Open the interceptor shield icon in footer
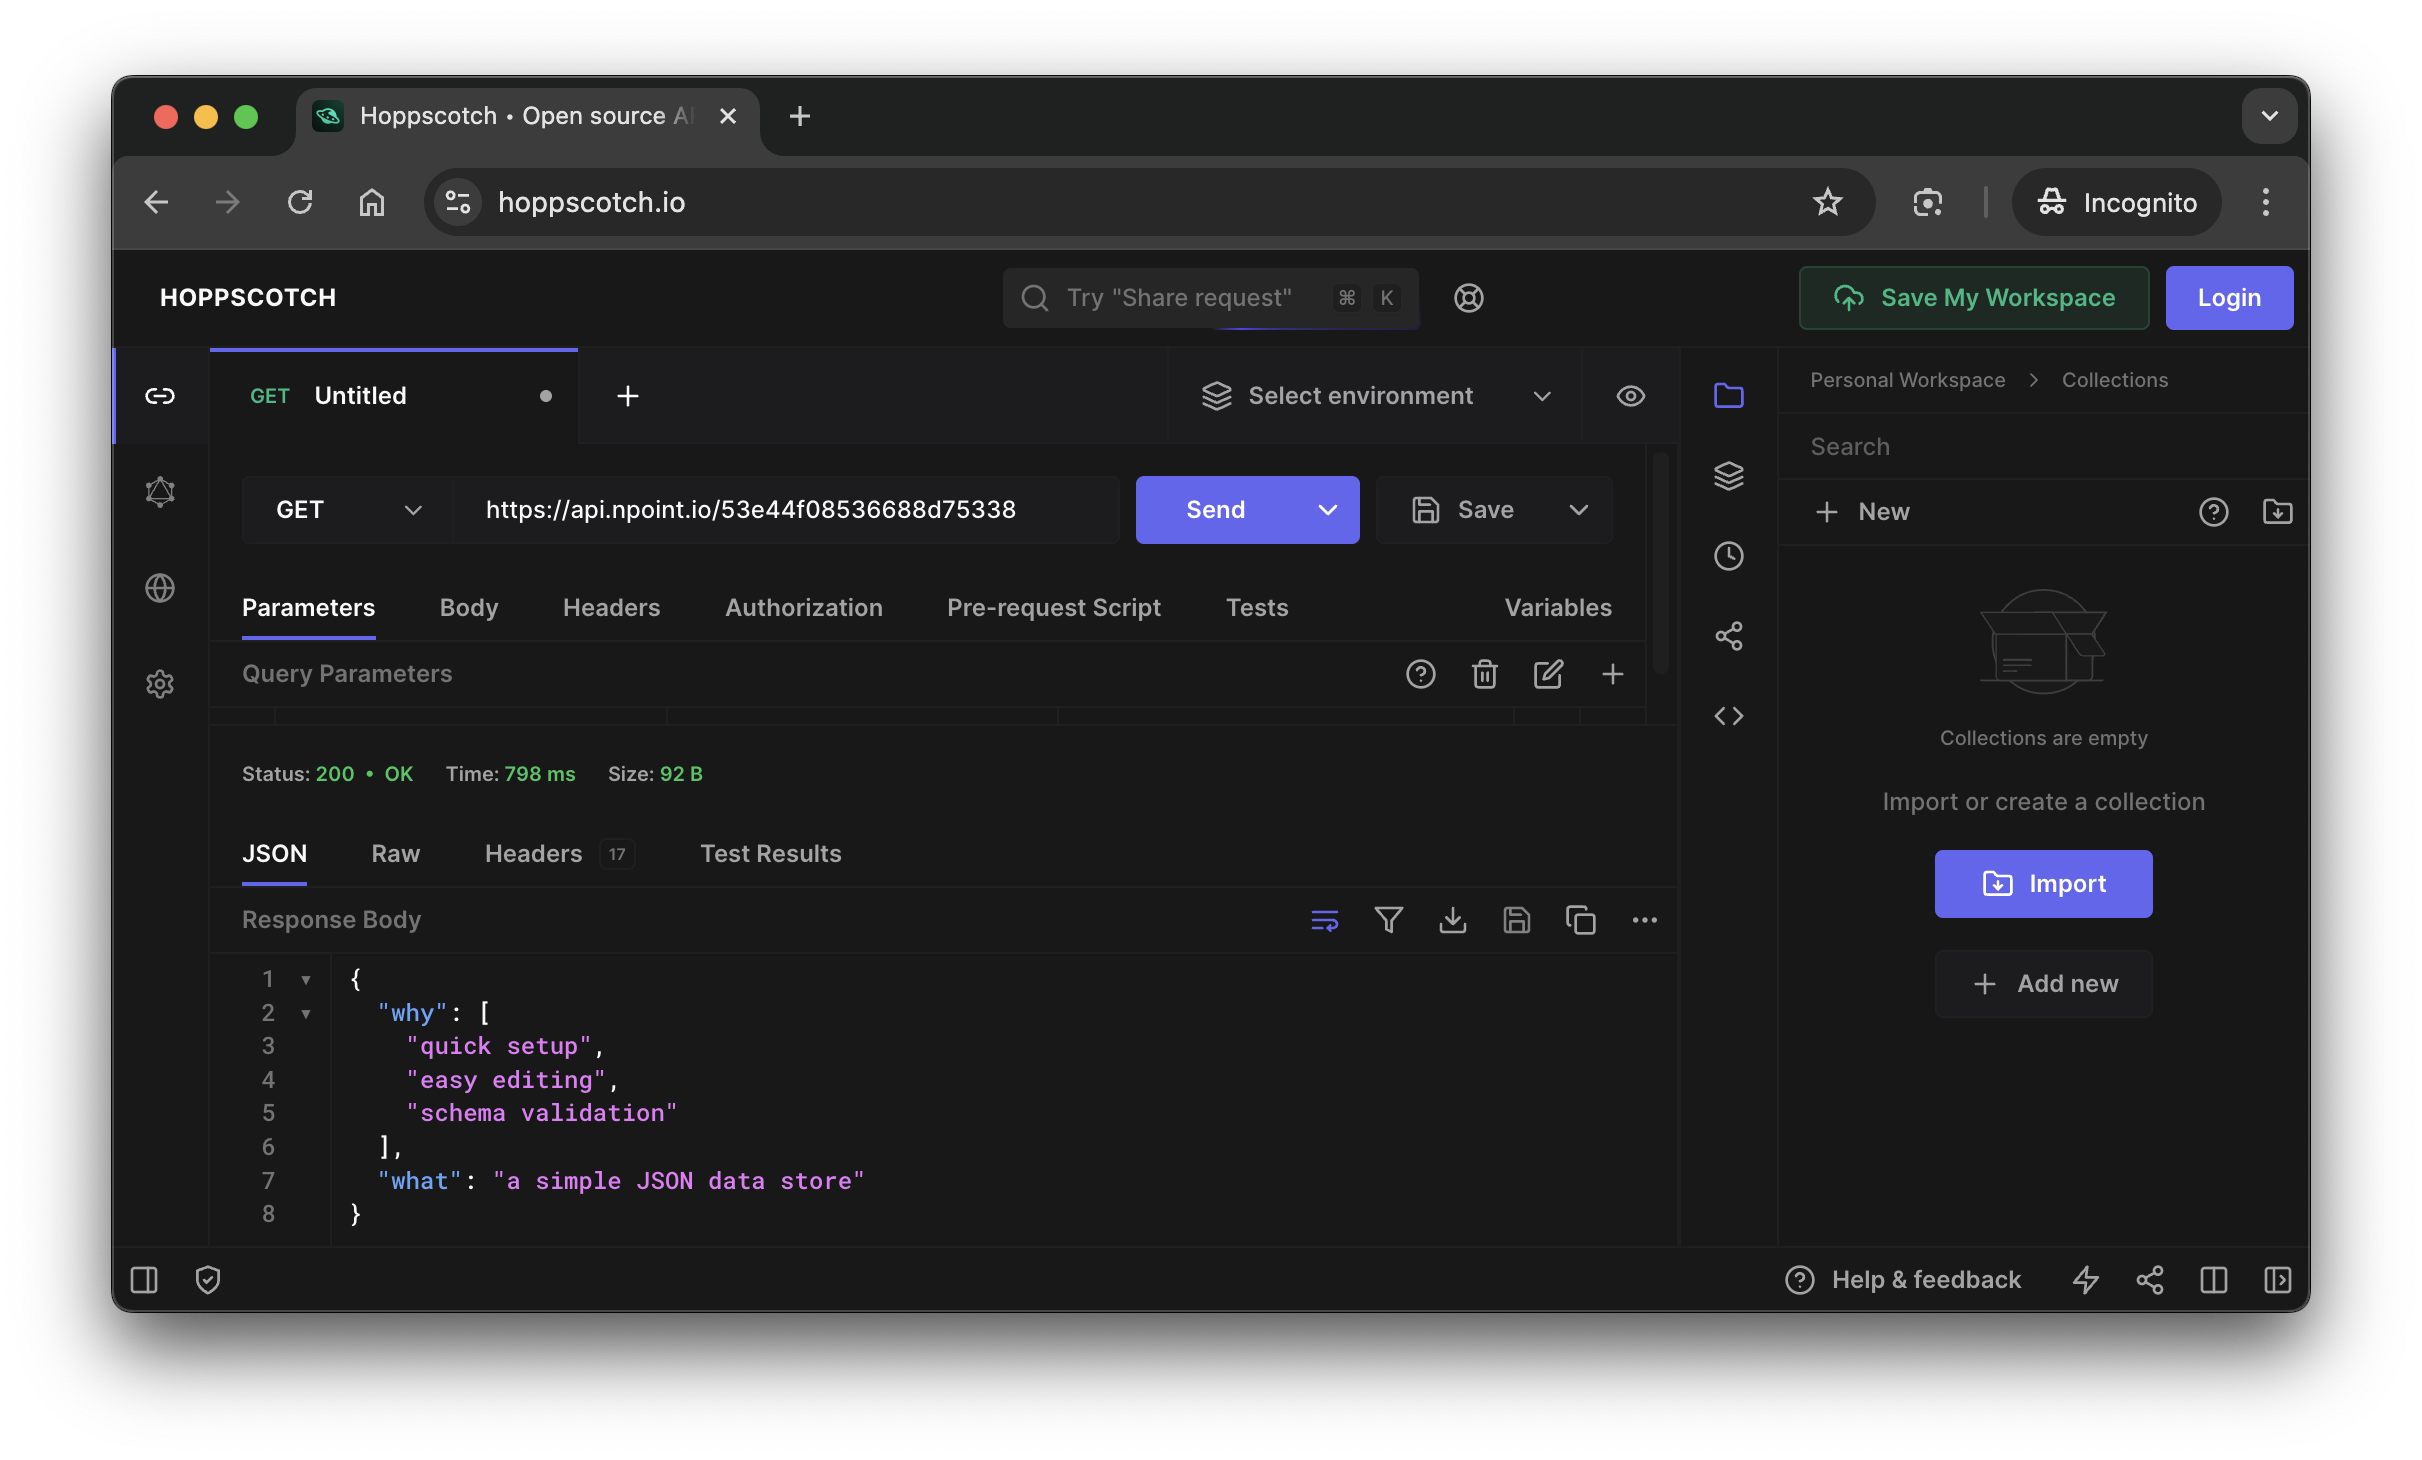 coord(208,1280)
